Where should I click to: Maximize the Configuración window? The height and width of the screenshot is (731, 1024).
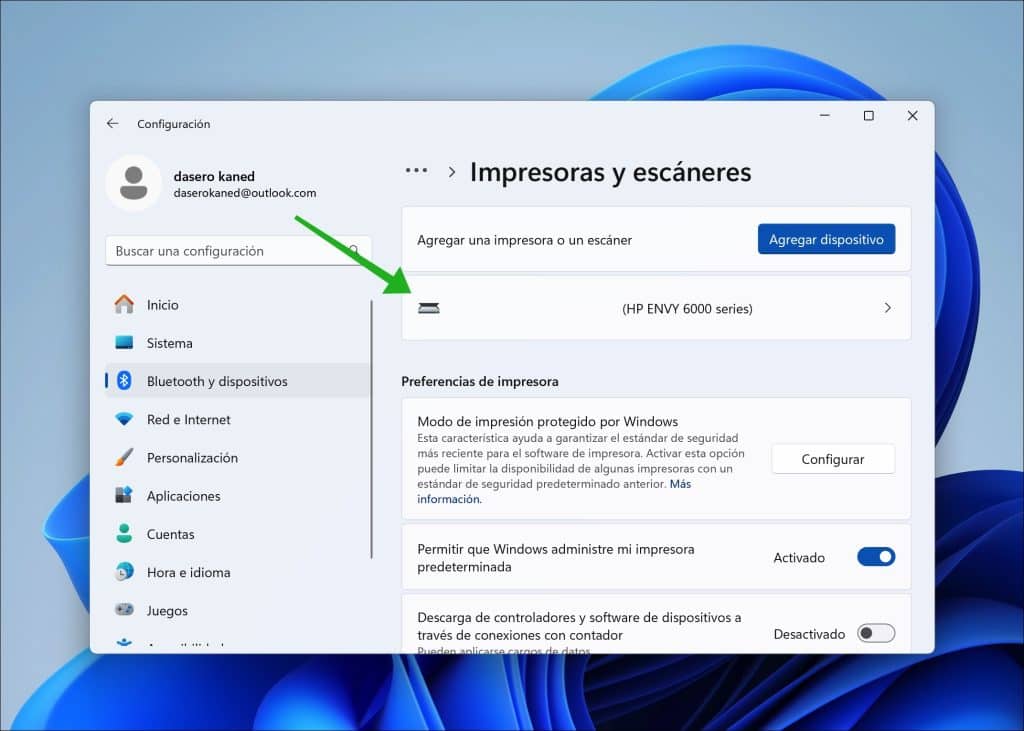[869, 116]
